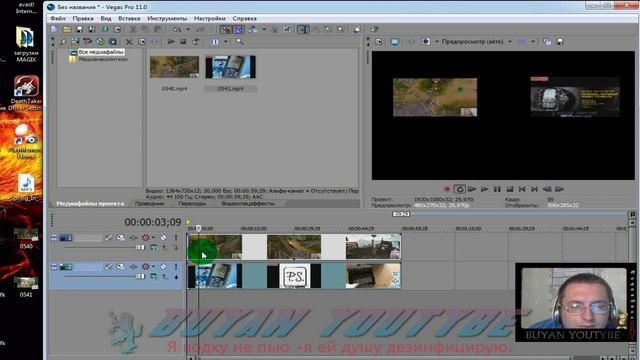
Task: Expand track 1 automation dropdown arrow
Action: click(153, 238)
